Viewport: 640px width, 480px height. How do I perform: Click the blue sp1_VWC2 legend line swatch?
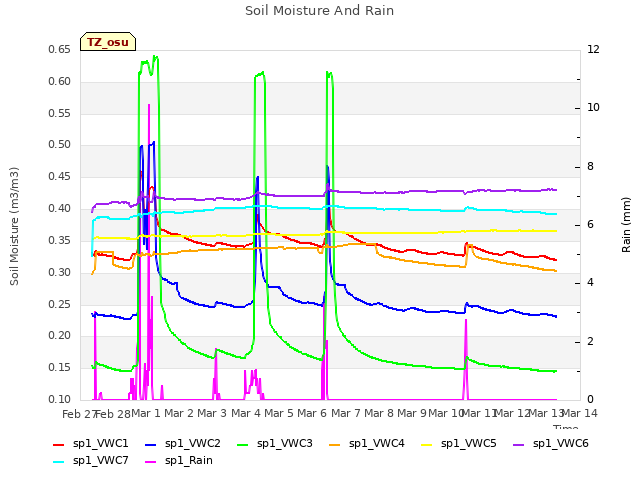(x=151, y=445)
